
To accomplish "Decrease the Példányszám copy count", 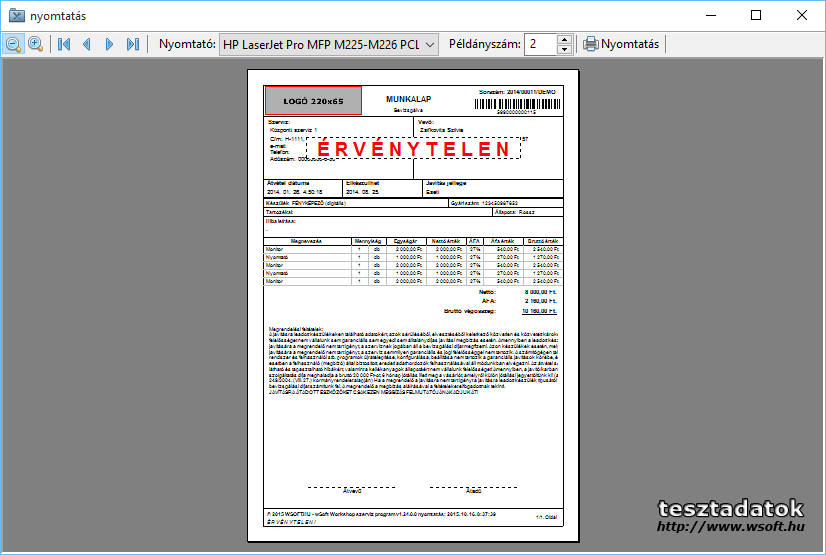I will (564, 49).
